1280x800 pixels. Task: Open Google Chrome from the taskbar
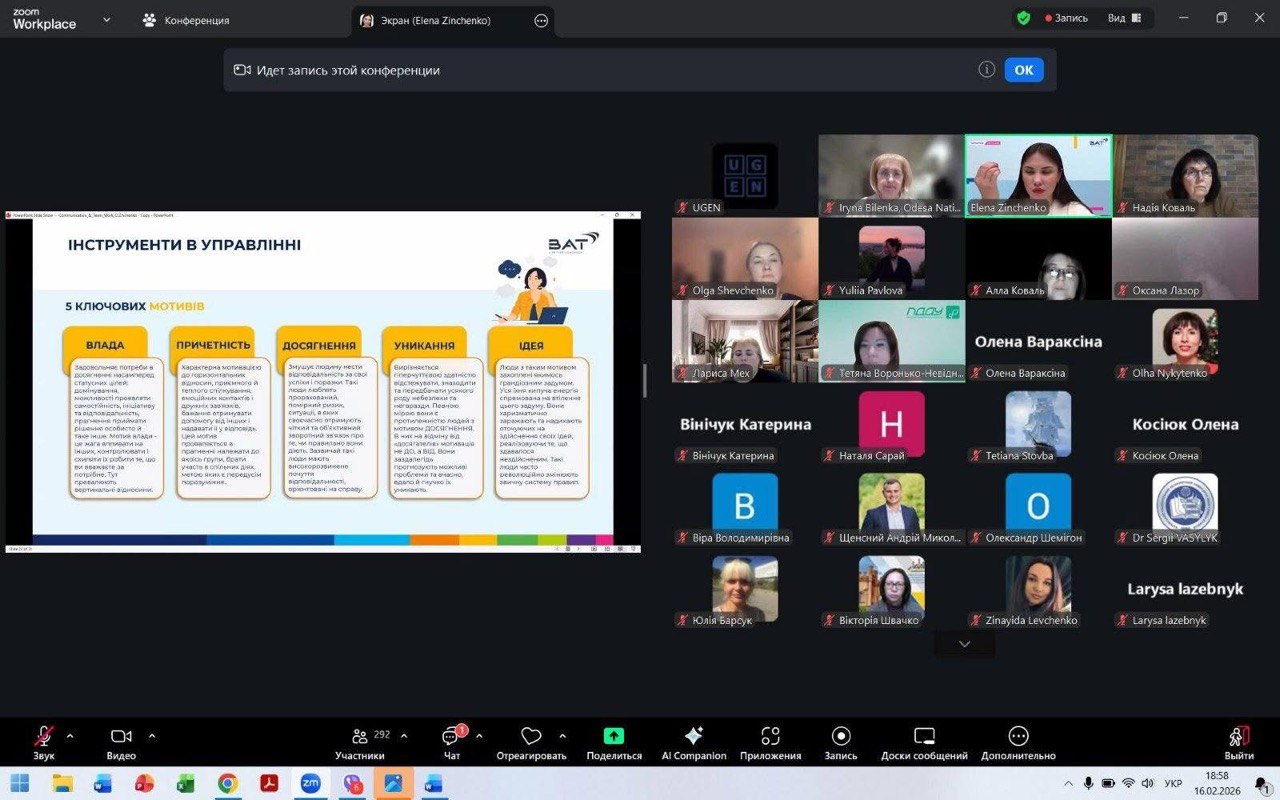(x=228, y=783)
